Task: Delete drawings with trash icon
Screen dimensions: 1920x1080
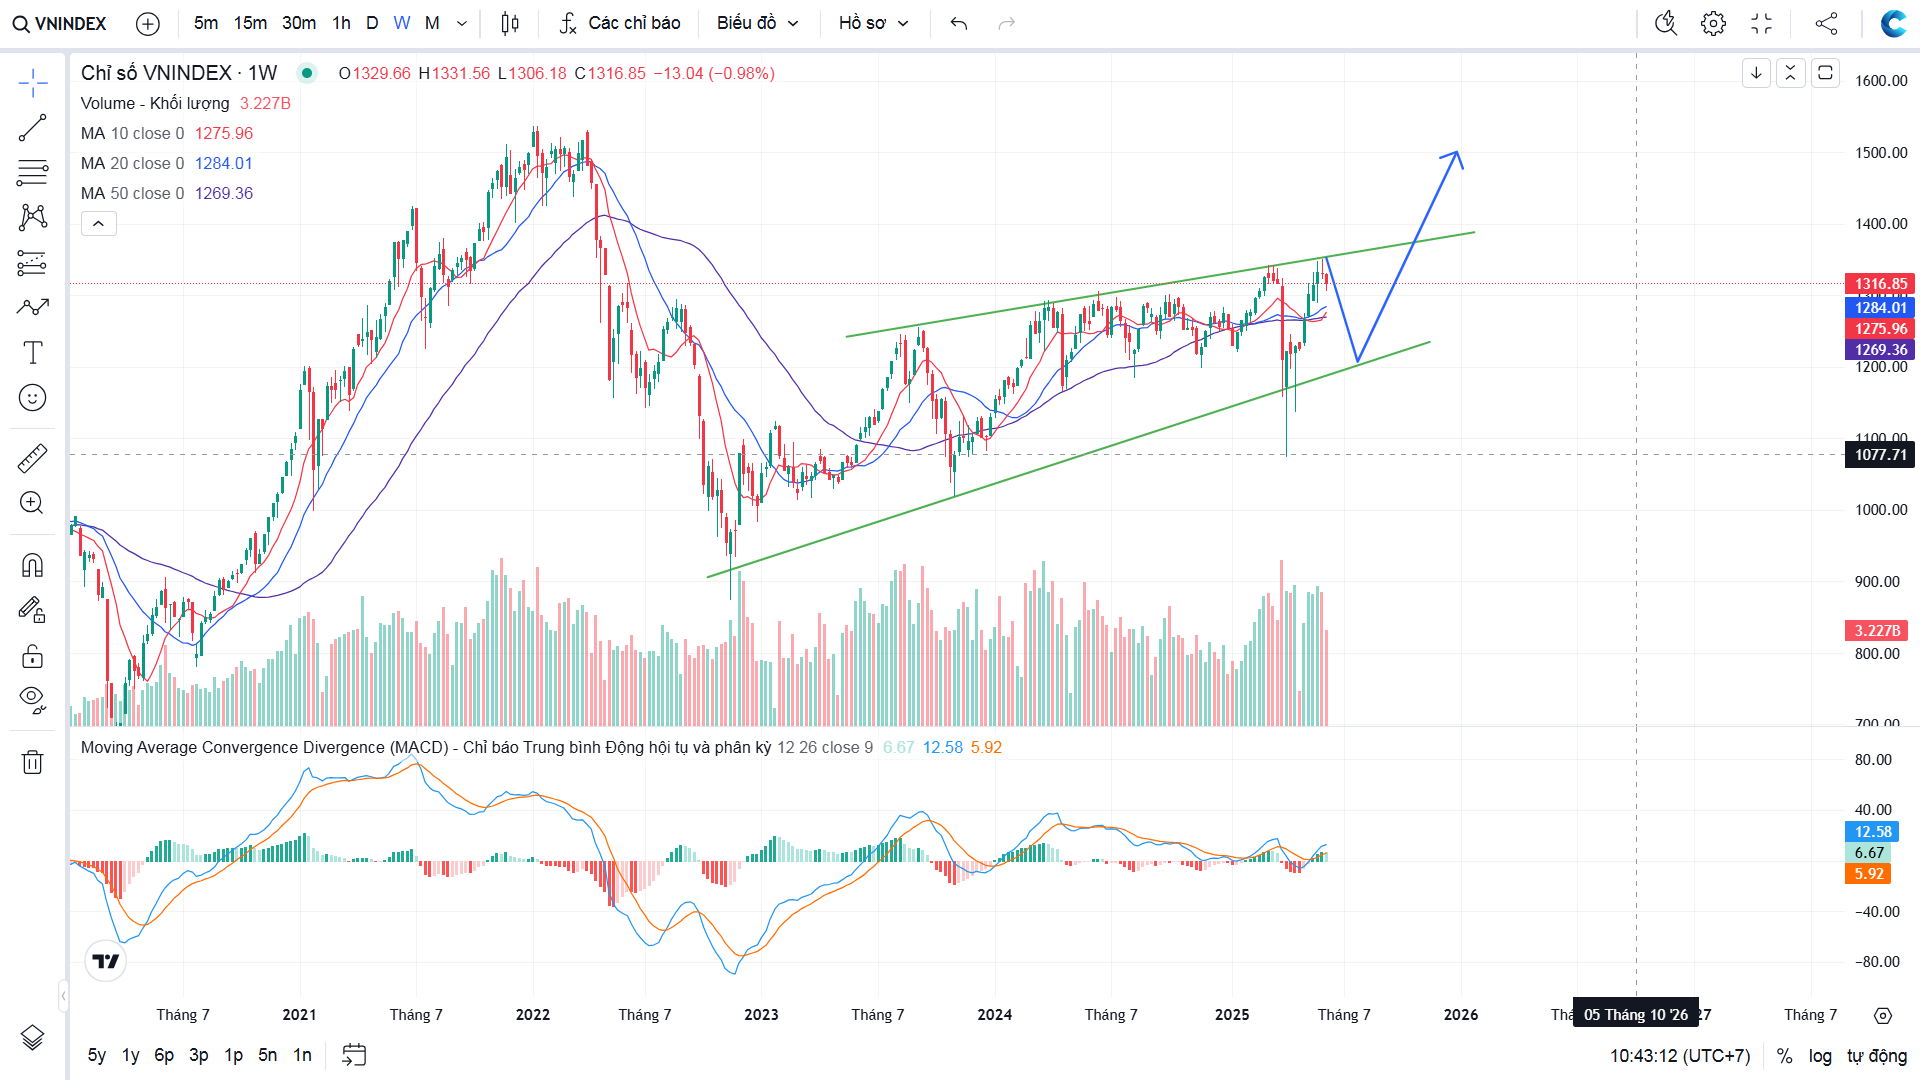Action: (32, 762)
